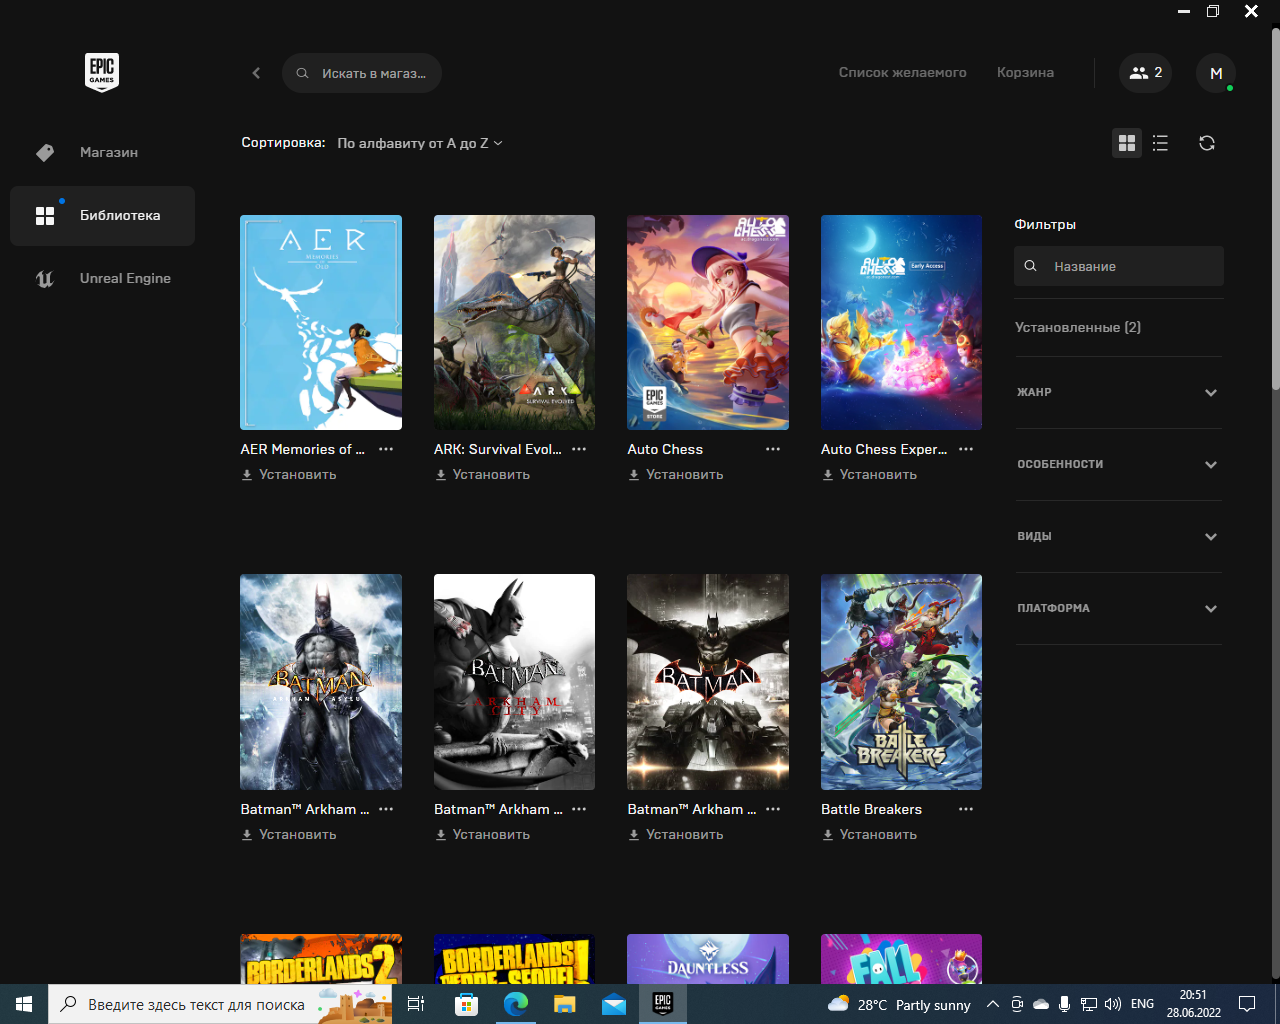Click the ENG language indicator in taskbar
Image resolution: width=1280 pixels, height=1024 pixels.
(1142, 1004)
